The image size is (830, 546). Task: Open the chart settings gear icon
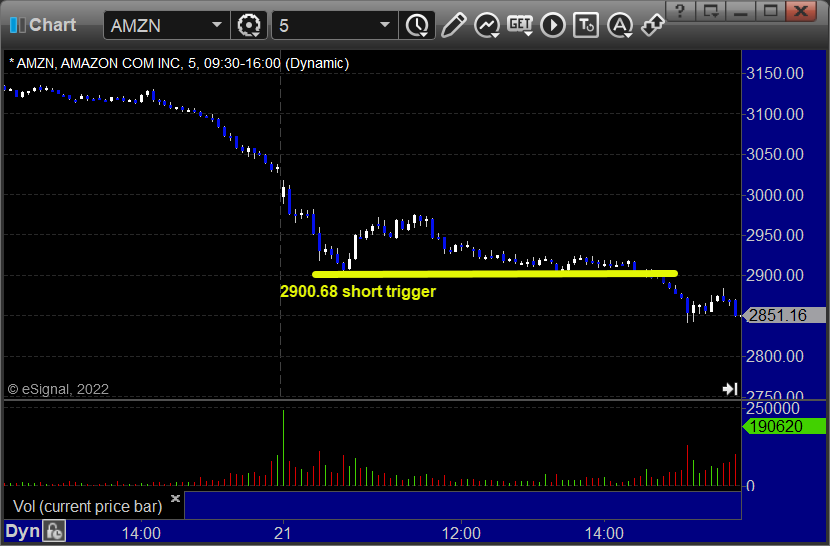(x=249, y=25)
